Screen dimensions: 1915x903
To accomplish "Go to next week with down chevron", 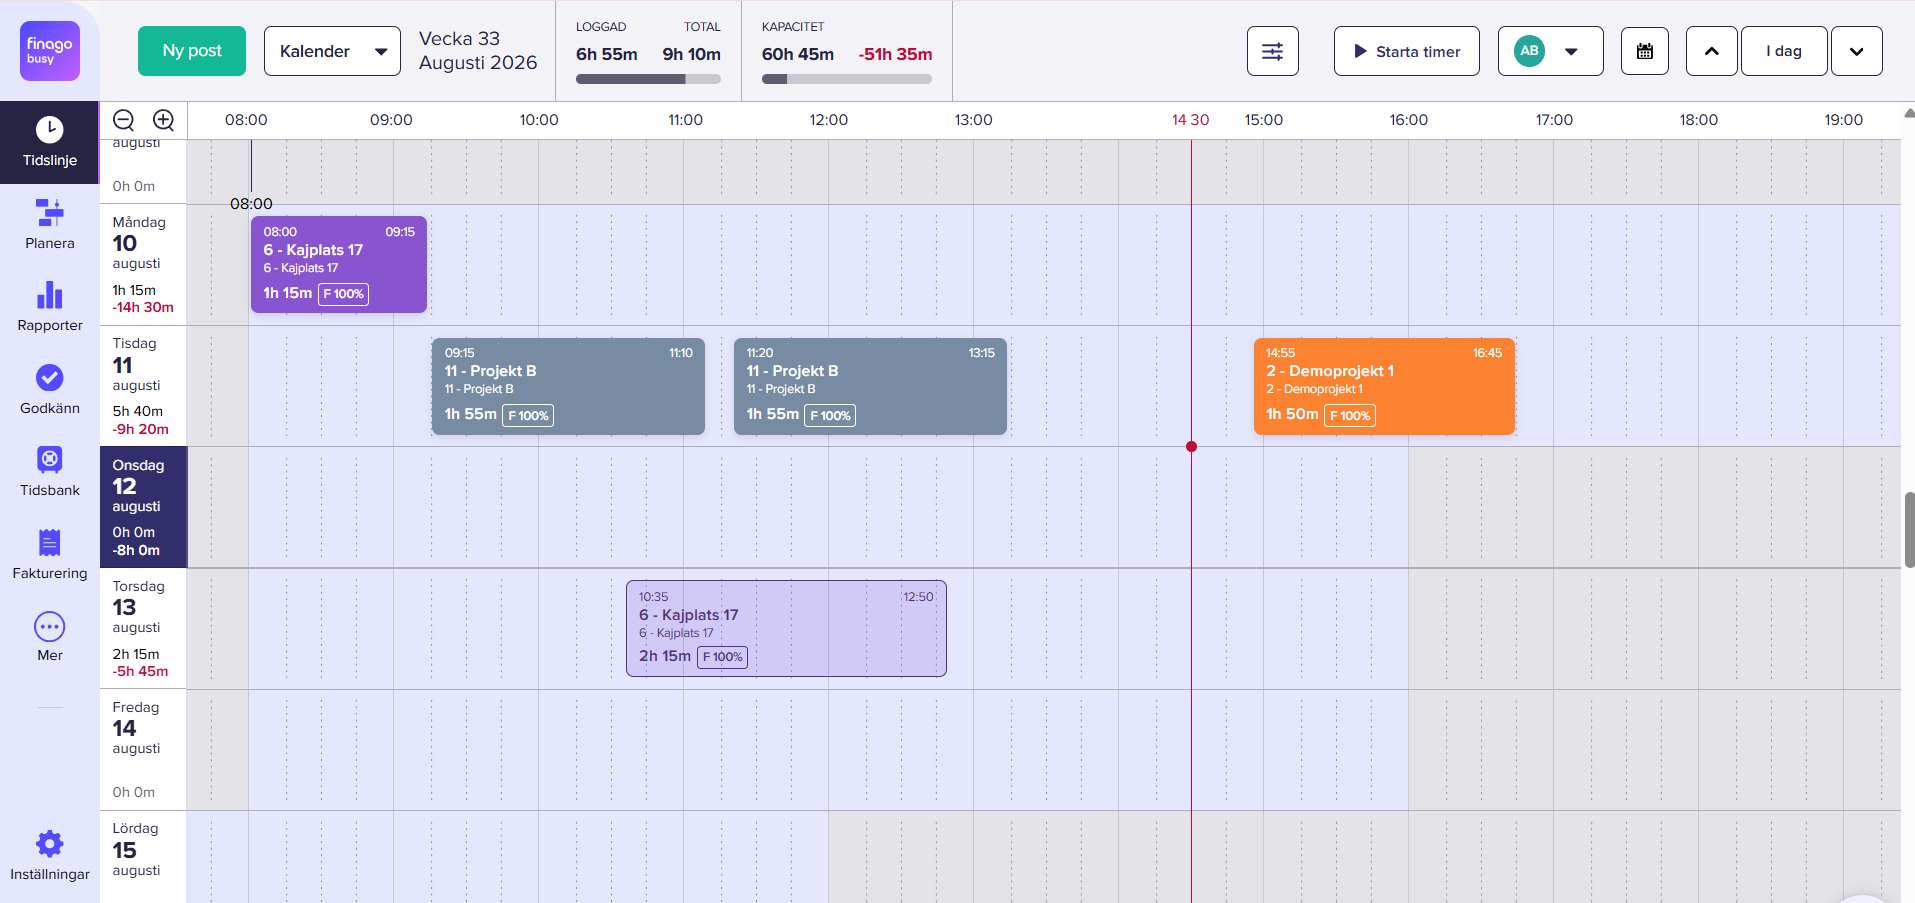I will [1857, 51].
